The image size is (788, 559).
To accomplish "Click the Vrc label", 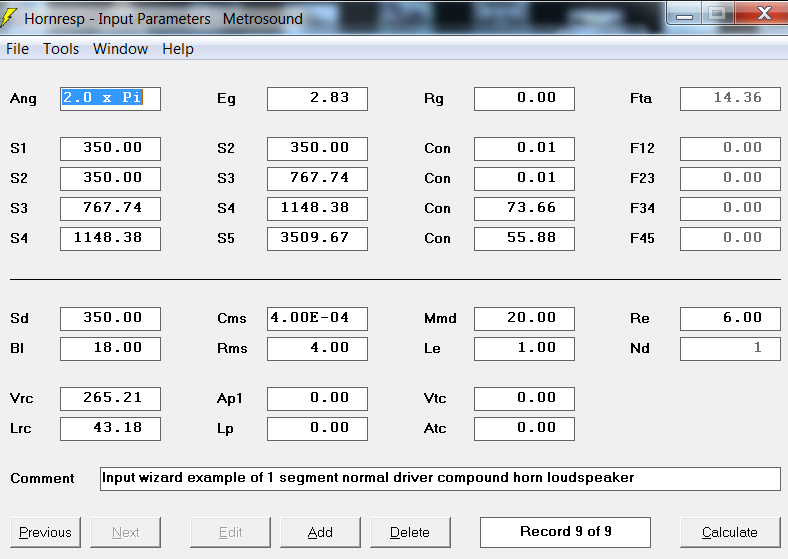I will (x=22, y=399).
